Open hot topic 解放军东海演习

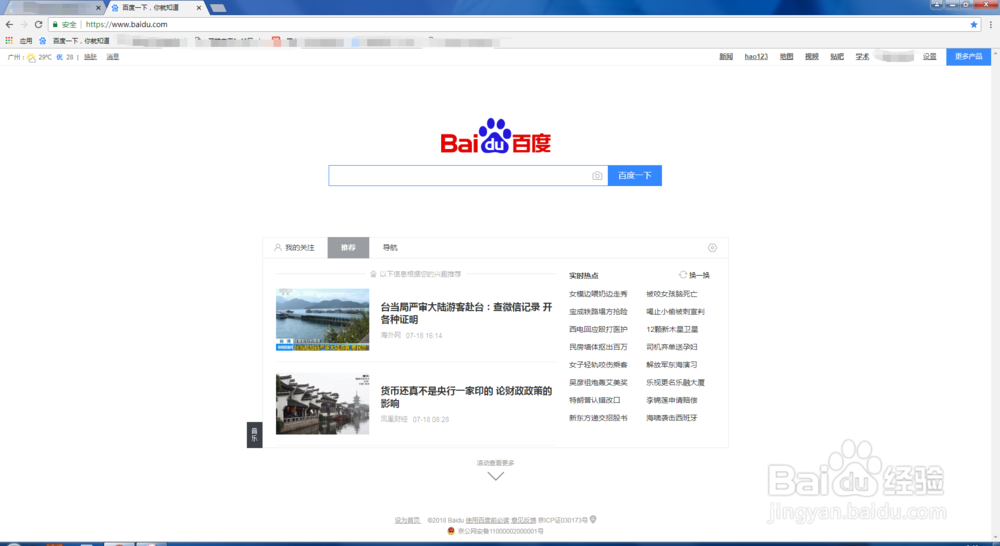coord(672,365)
